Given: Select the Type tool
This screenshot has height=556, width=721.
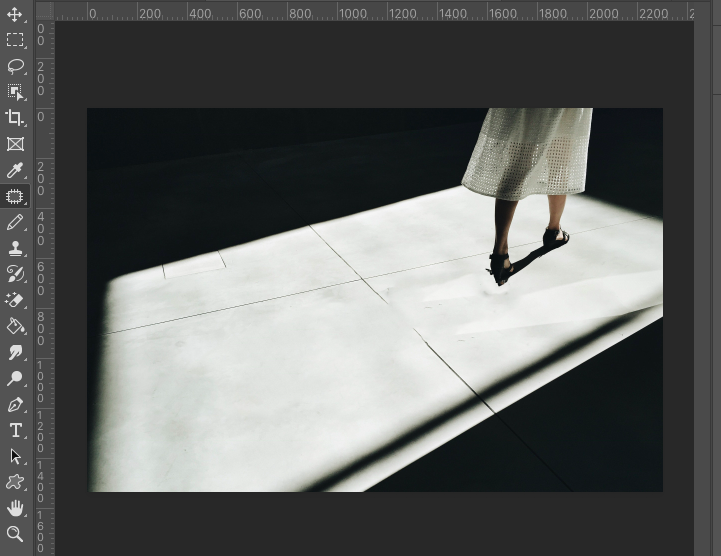Looking at the screenshot, I should [x=15, y=430].
